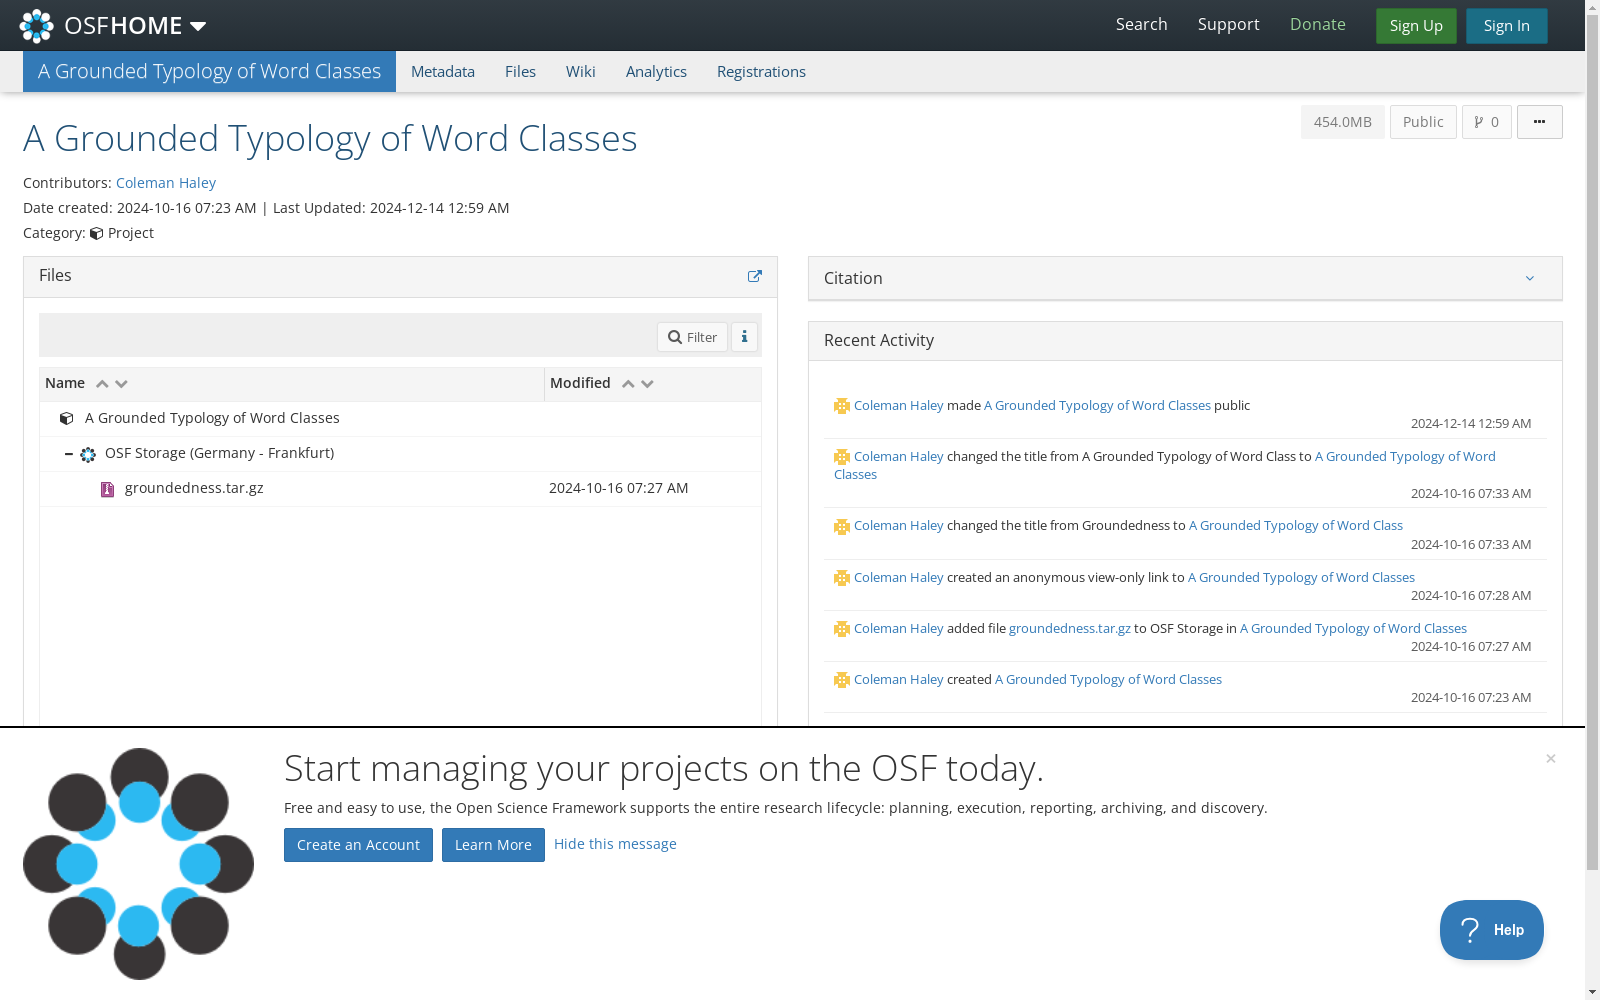Click user avatar icon in 'made public' entry
Image resolution: width=1600 pixels, height=1000 pixels.
842,406
